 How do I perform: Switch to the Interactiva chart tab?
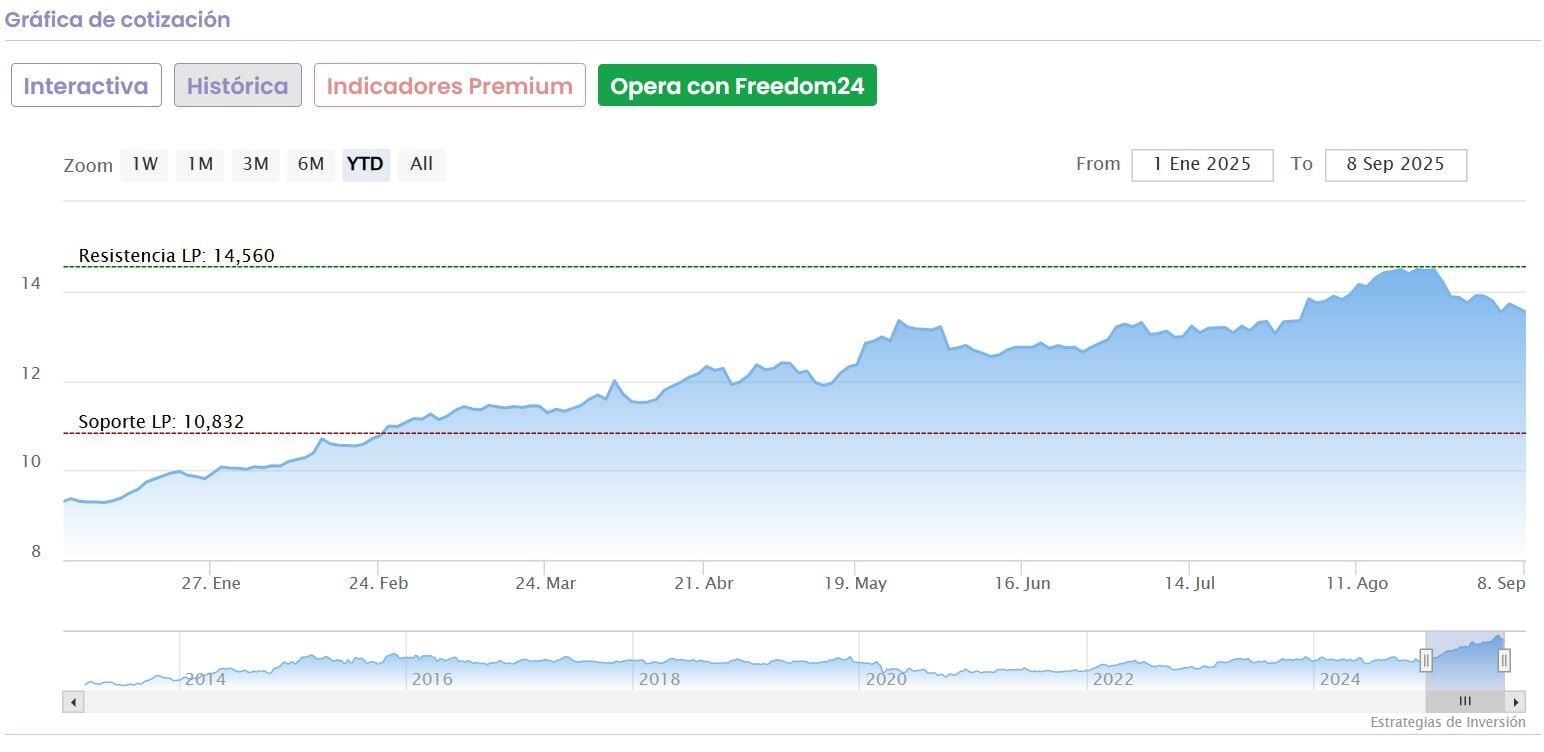pyautogui.click(x=86, y=86)
